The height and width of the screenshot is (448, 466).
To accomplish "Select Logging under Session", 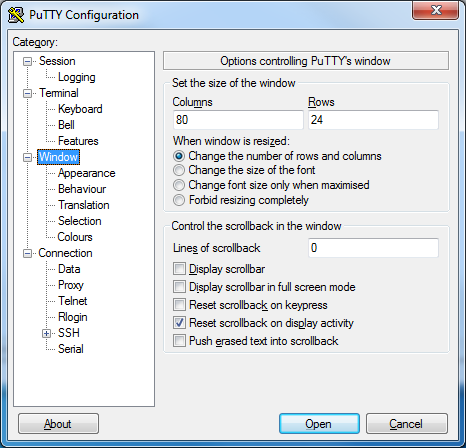I will pyautogui.click(x=77, y=77).
